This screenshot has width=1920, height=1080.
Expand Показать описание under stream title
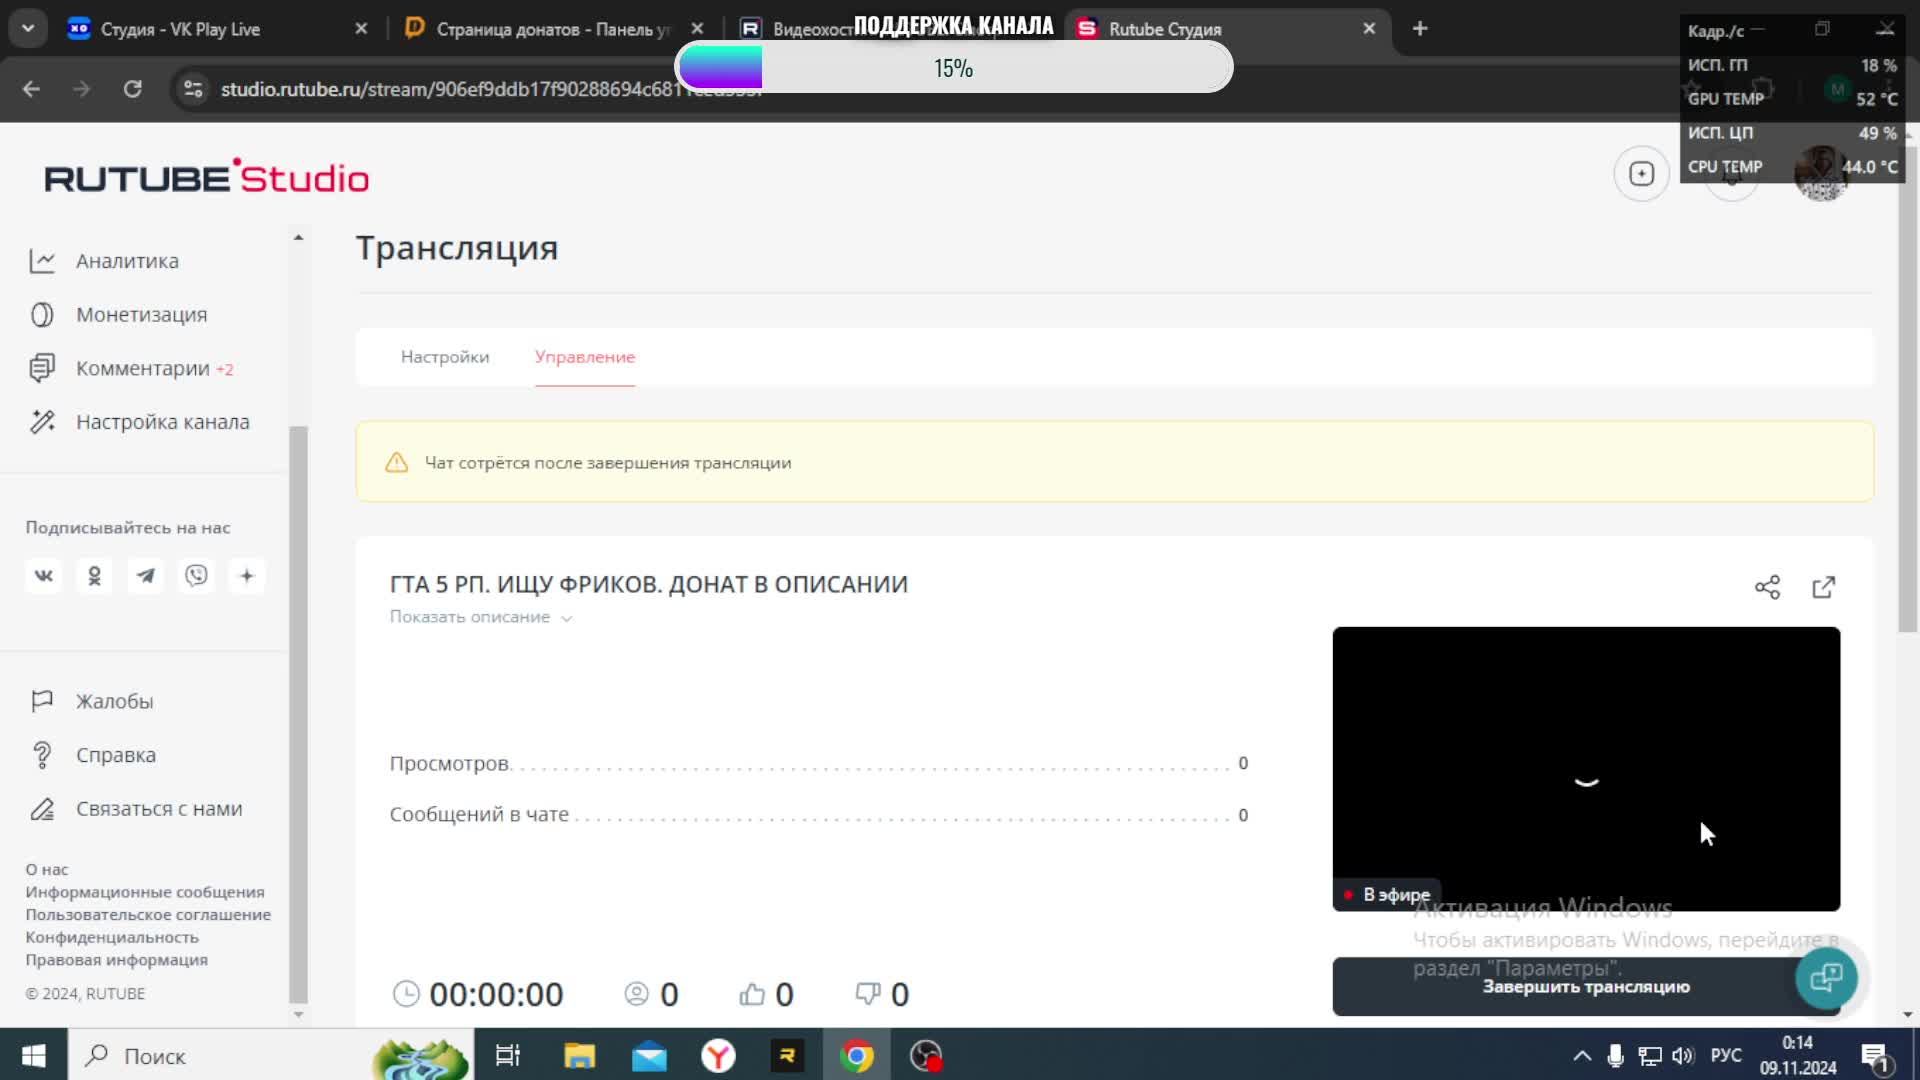coord(481,617)
